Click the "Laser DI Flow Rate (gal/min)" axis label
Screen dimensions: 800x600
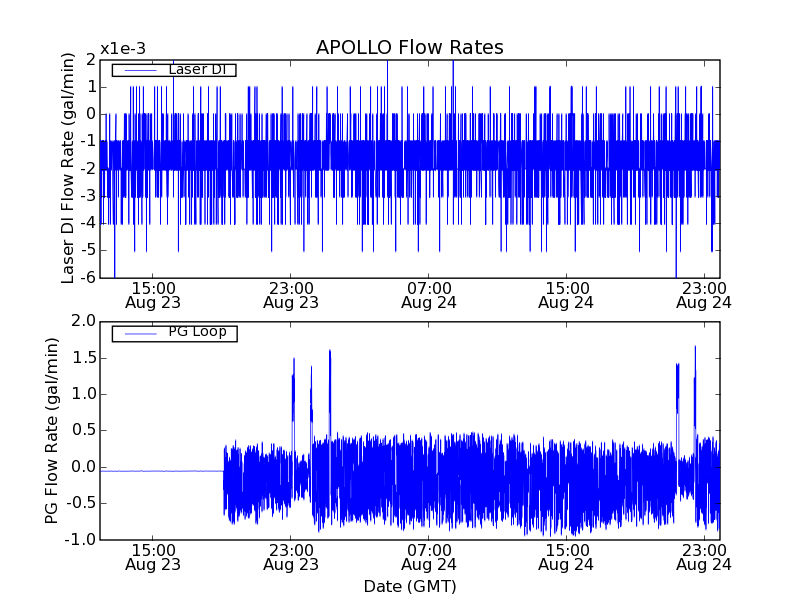68,168
